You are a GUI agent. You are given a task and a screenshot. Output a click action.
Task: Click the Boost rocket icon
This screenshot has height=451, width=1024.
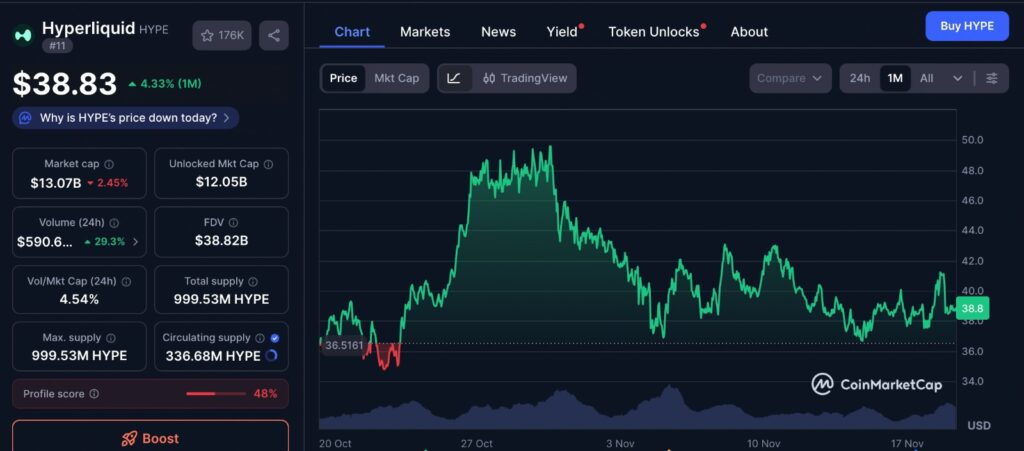[x=129, y=439]
